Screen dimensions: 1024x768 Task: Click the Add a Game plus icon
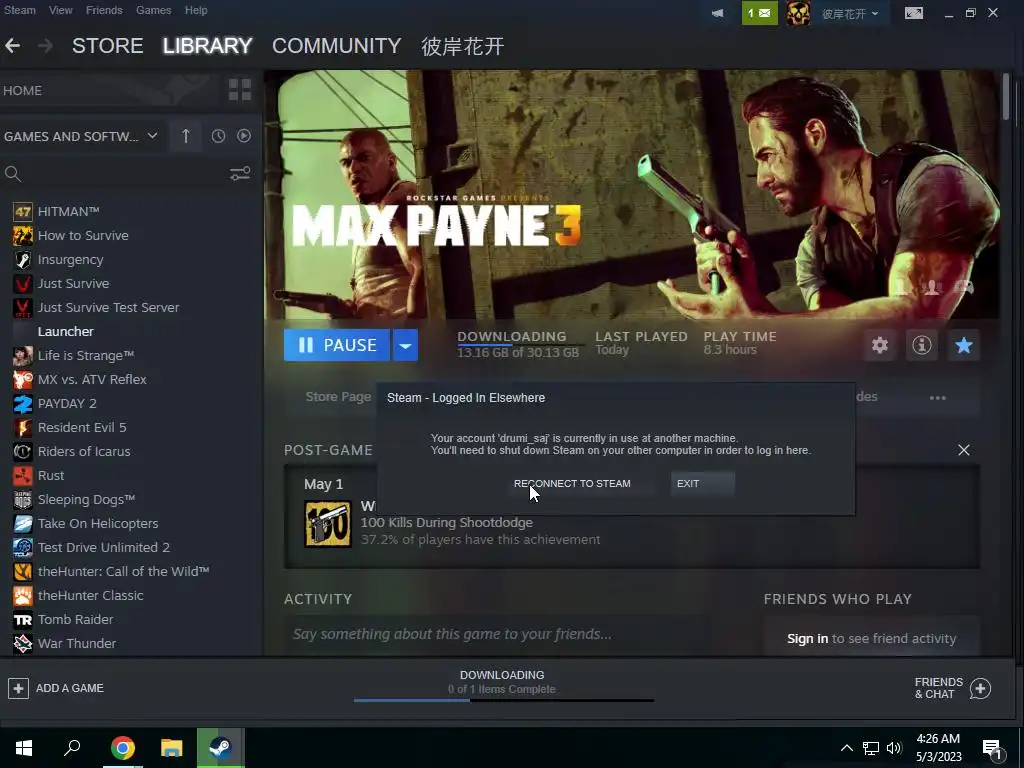[18, 688]
